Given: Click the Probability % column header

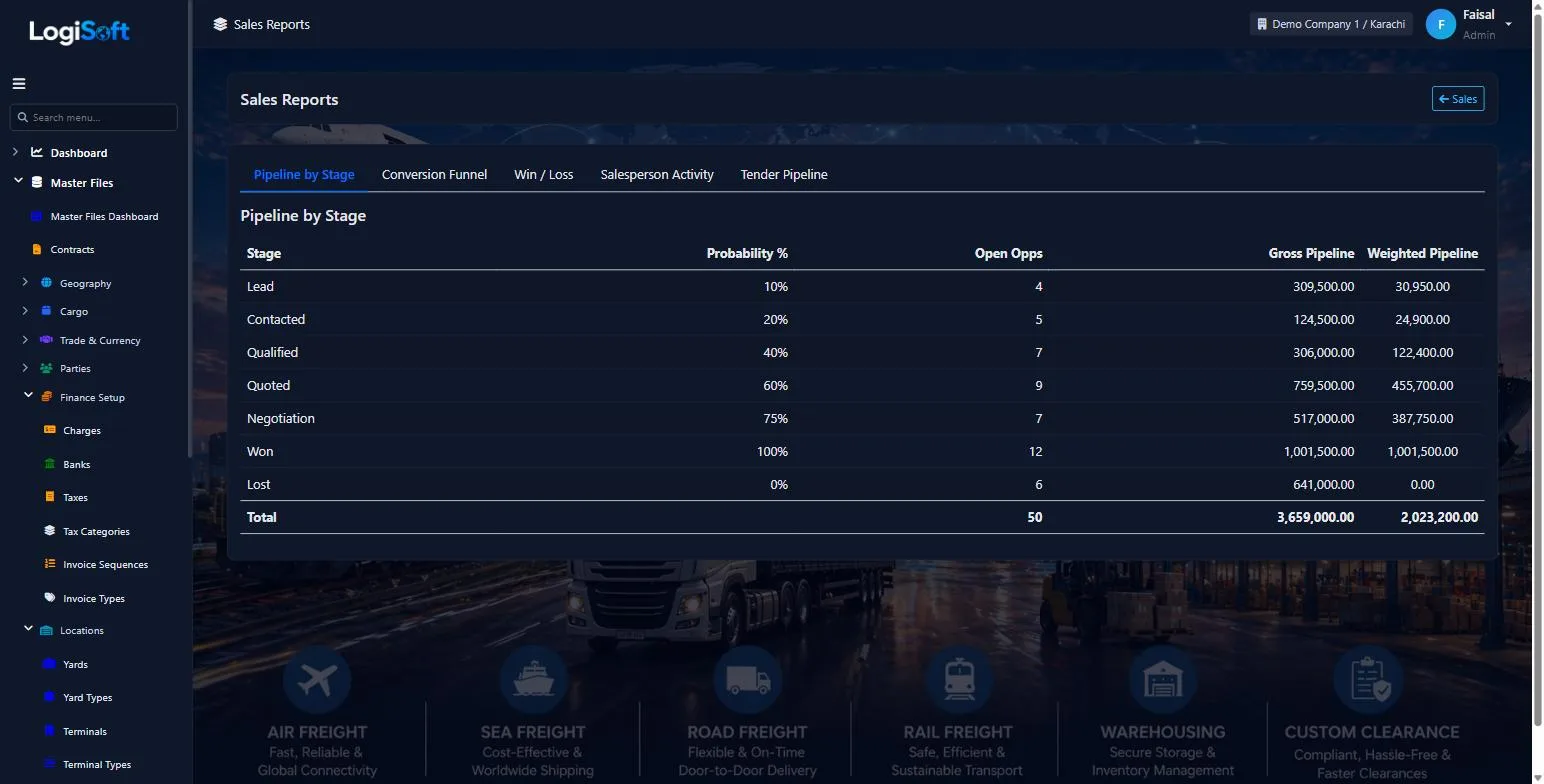Looking at the screenshot, I should pos(747,253).
